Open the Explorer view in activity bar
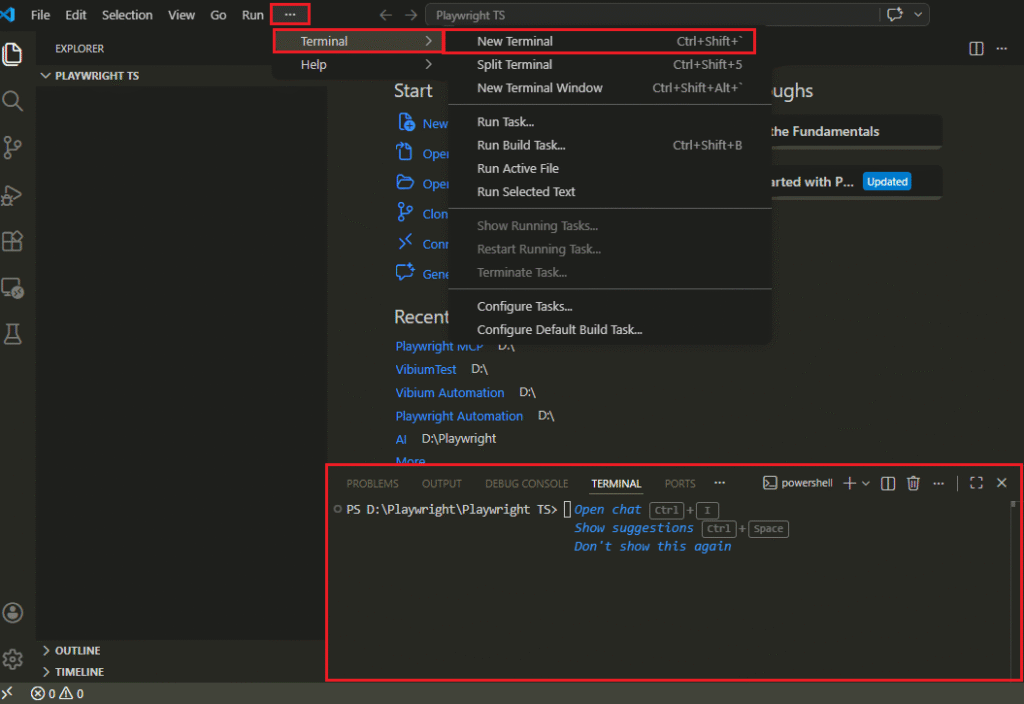Image resolution: width=1024 pixels, height=704 pixels. click(12, 54)
